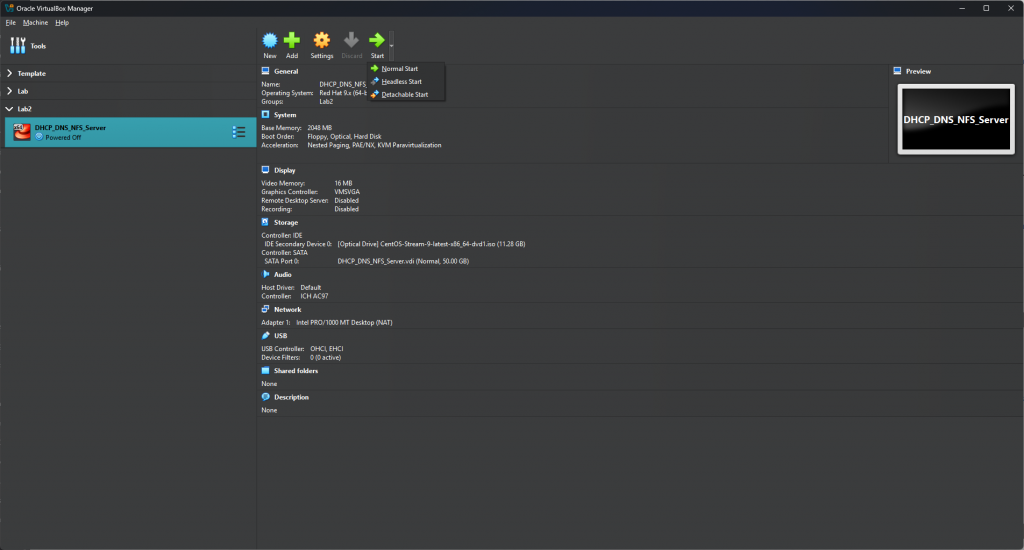1024x550 pixels.
Task: Click the green Start arrow icon
Action: point(377,40)
